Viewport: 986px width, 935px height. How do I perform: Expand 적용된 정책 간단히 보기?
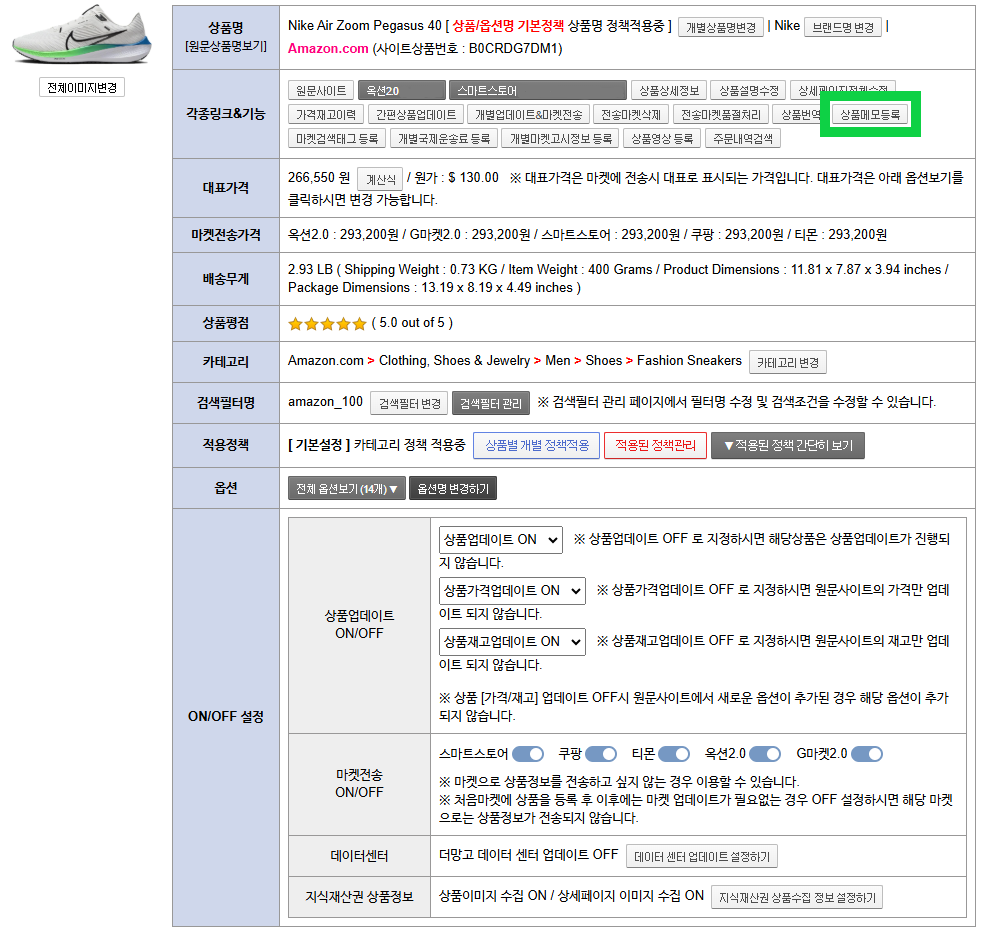(787, 445)
